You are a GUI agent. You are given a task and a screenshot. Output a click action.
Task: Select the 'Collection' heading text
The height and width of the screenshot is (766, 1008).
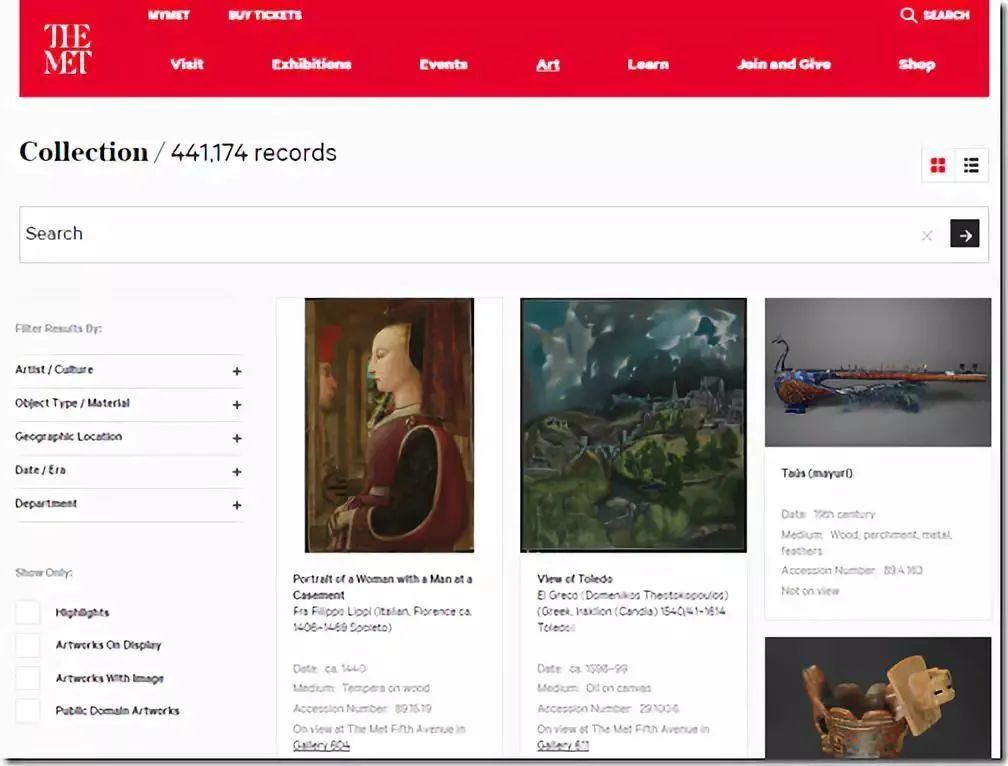(84, 152)
